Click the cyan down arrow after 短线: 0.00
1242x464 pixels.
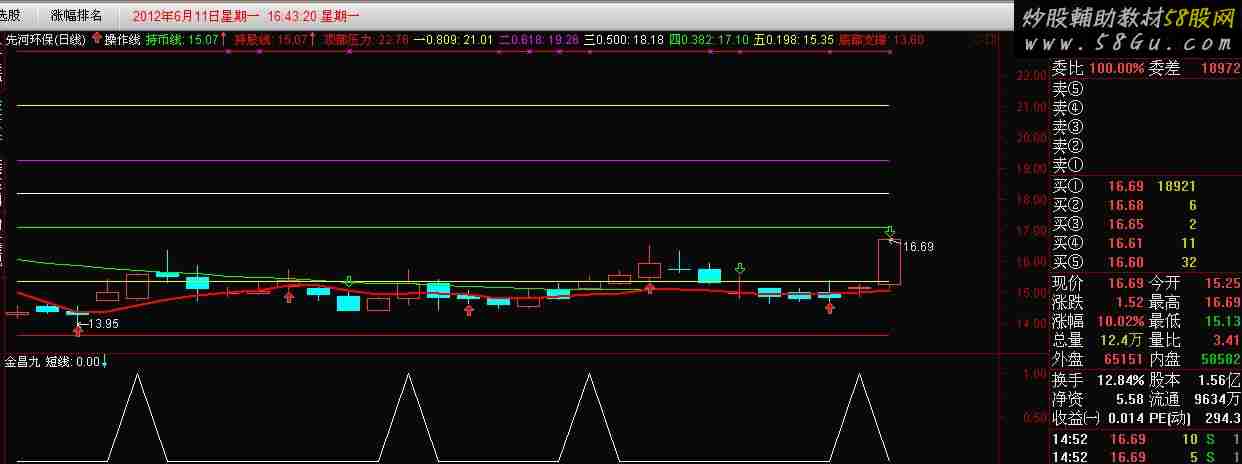coord(104,362)
